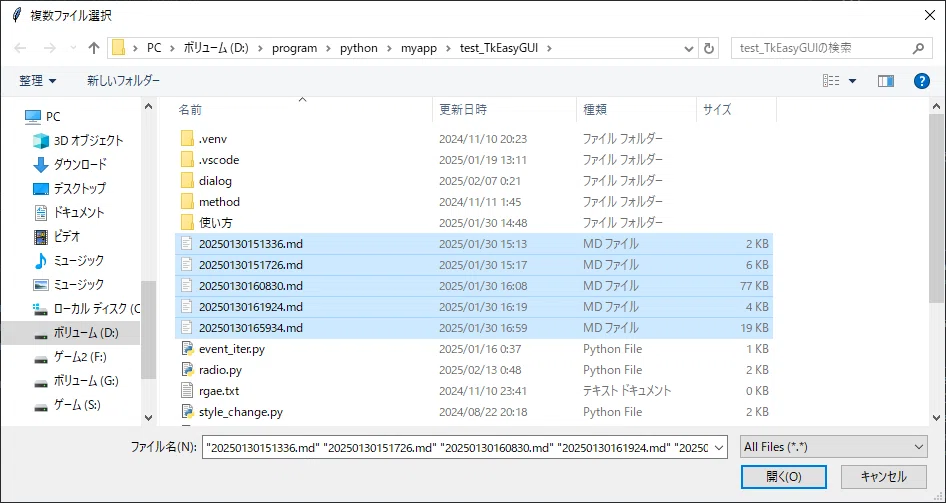
Task: Select PC in the address breadcrumb
Action: [x=154, y=49]
